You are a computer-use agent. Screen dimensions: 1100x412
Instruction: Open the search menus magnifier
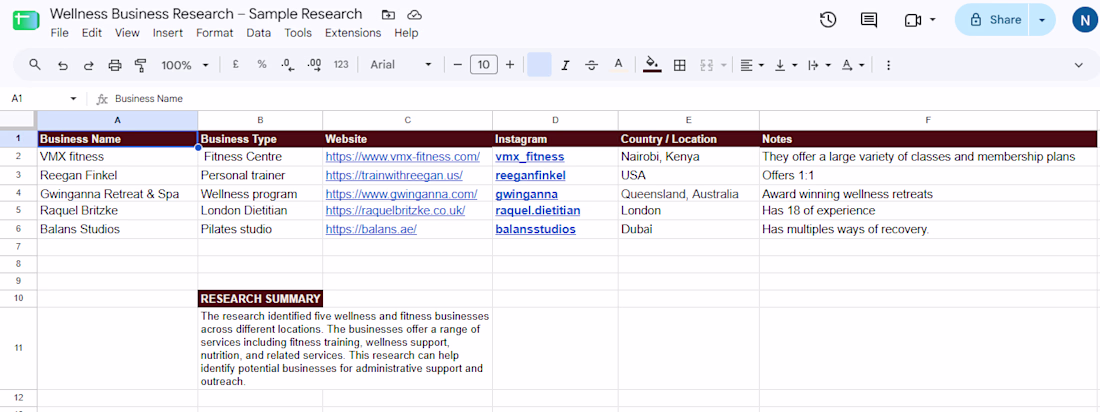coord(35,65)
